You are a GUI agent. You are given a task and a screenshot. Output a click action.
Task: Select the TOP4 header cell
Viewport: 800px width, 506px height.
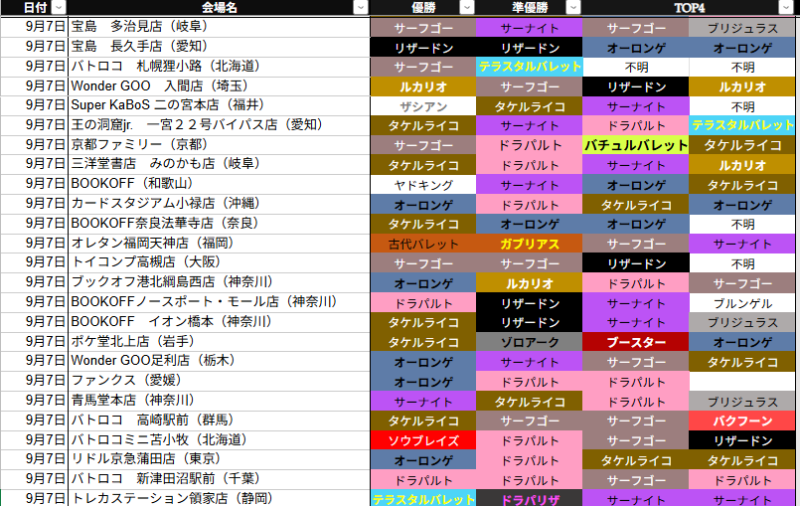point(689,7)
